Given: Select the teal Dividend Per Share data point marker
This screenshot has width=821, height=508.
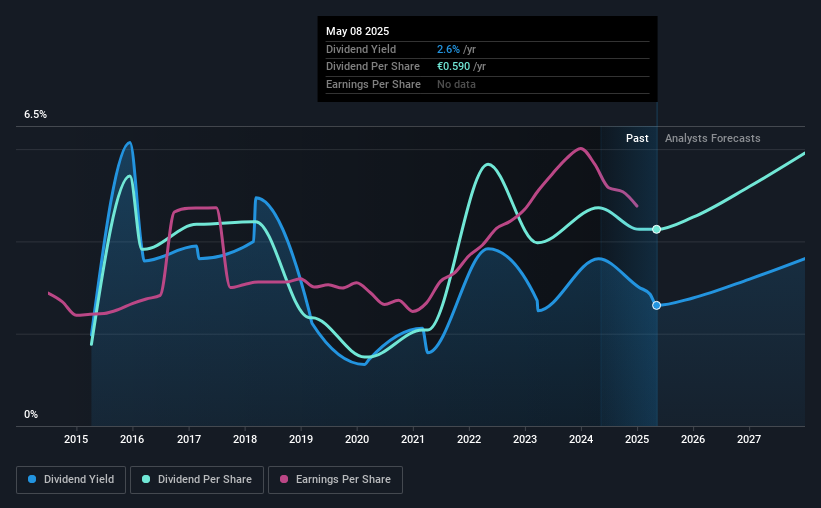Looking at the screenshot, I should [x=657, y=229].
